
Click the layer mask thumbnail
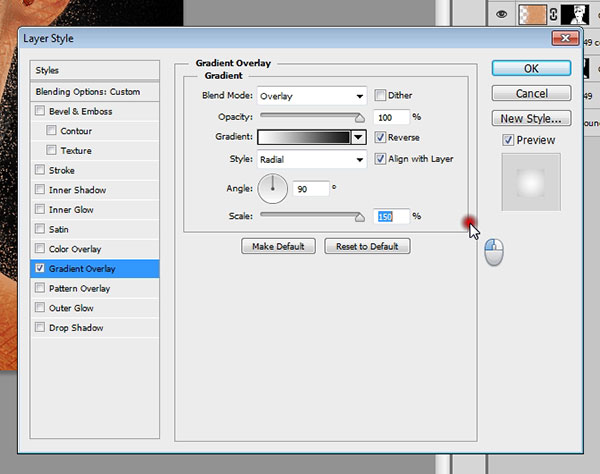[575, 15]
